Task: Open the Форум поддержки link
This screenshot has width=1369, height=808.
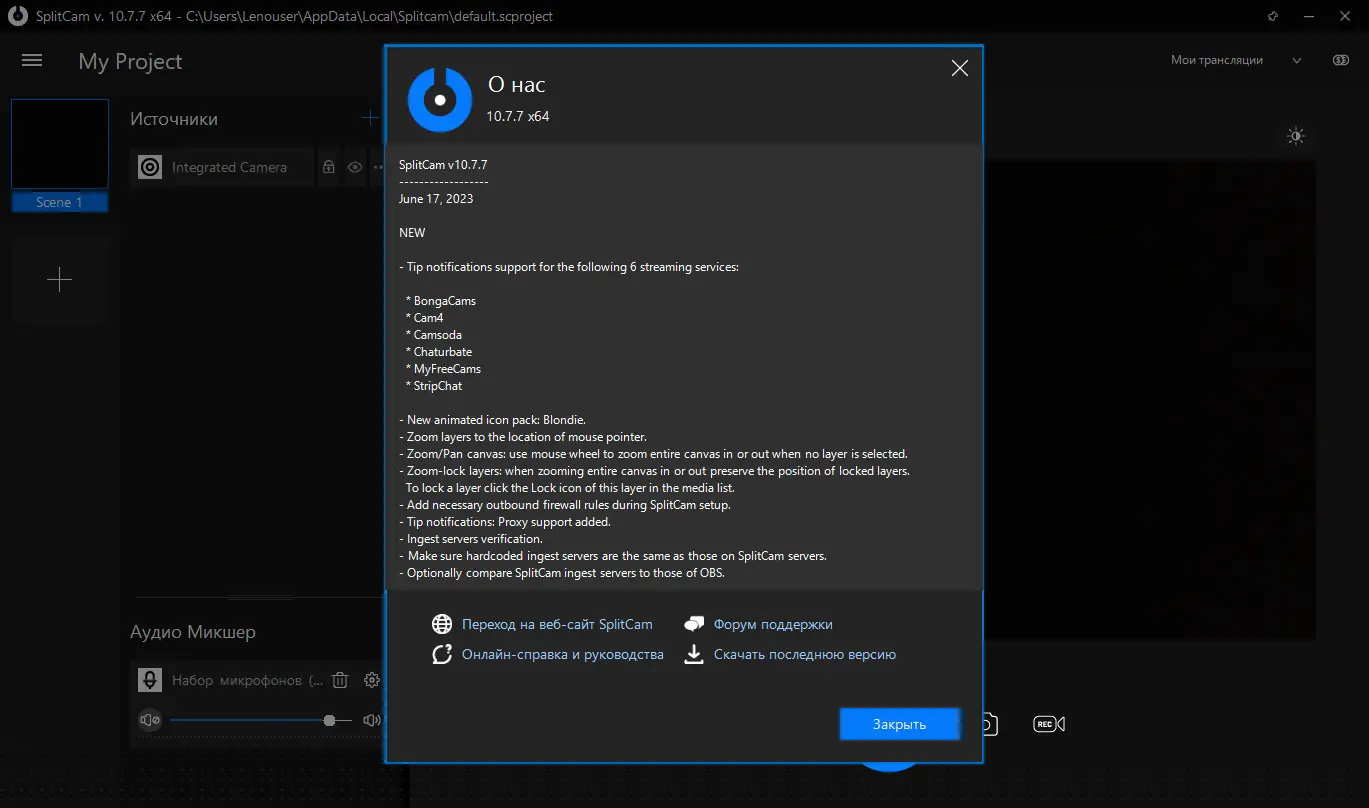Action: pyautogui.click(x=773, y=624)
